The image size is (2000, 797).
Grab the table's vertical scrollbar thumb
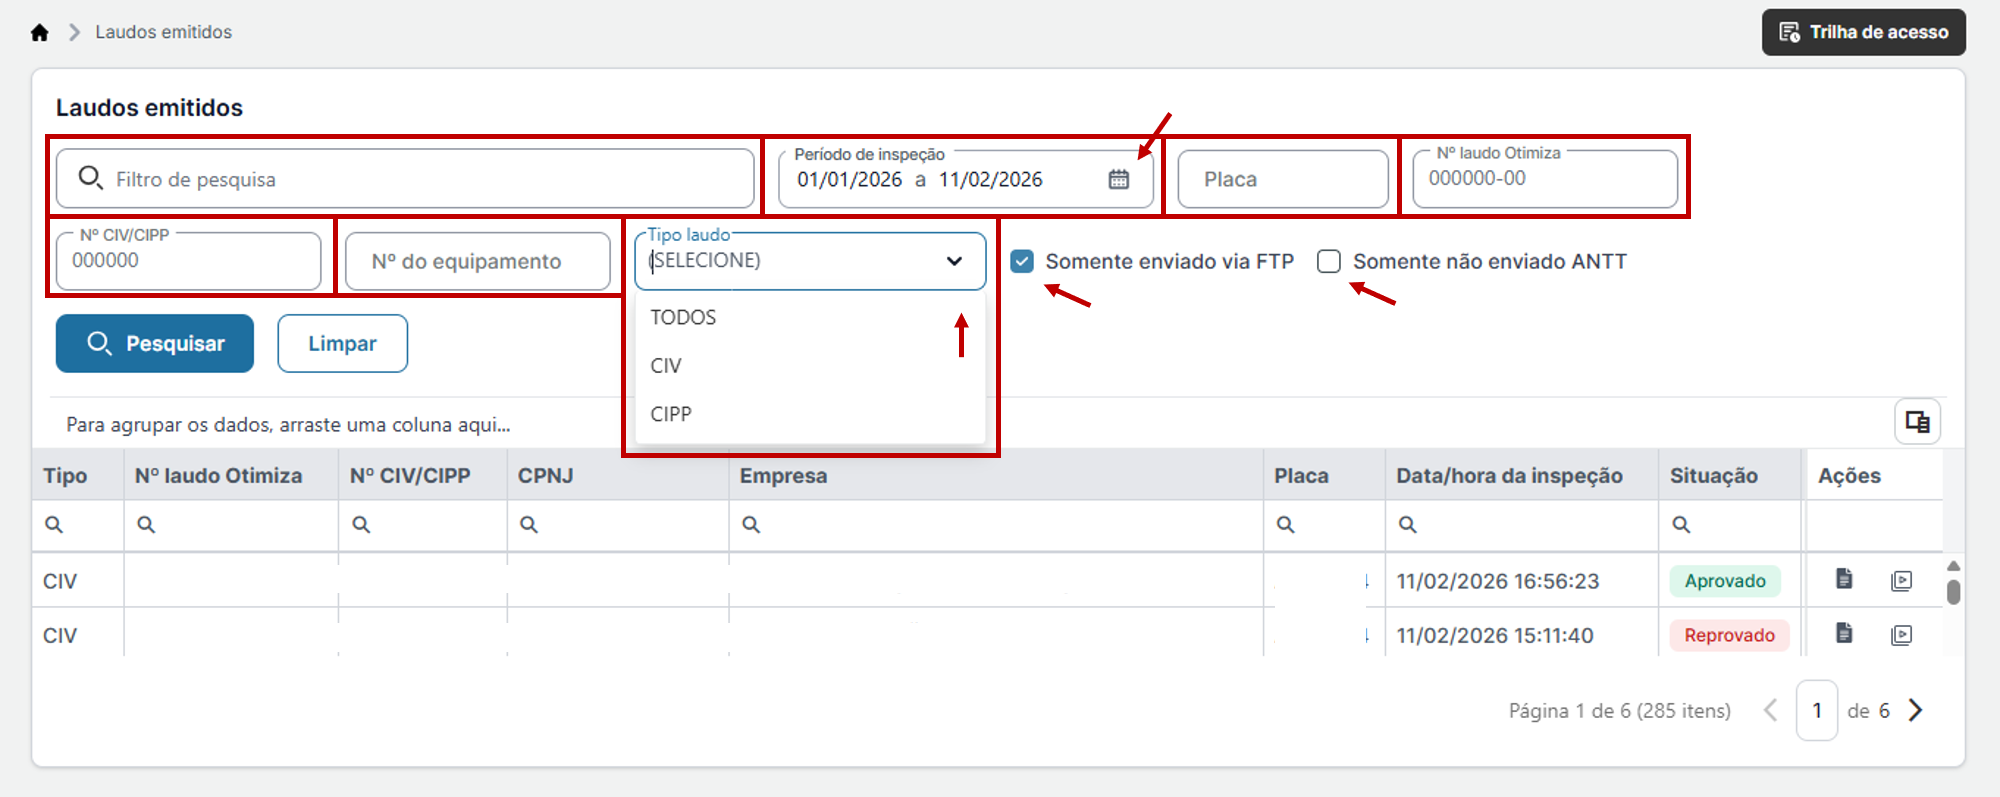1953,592
